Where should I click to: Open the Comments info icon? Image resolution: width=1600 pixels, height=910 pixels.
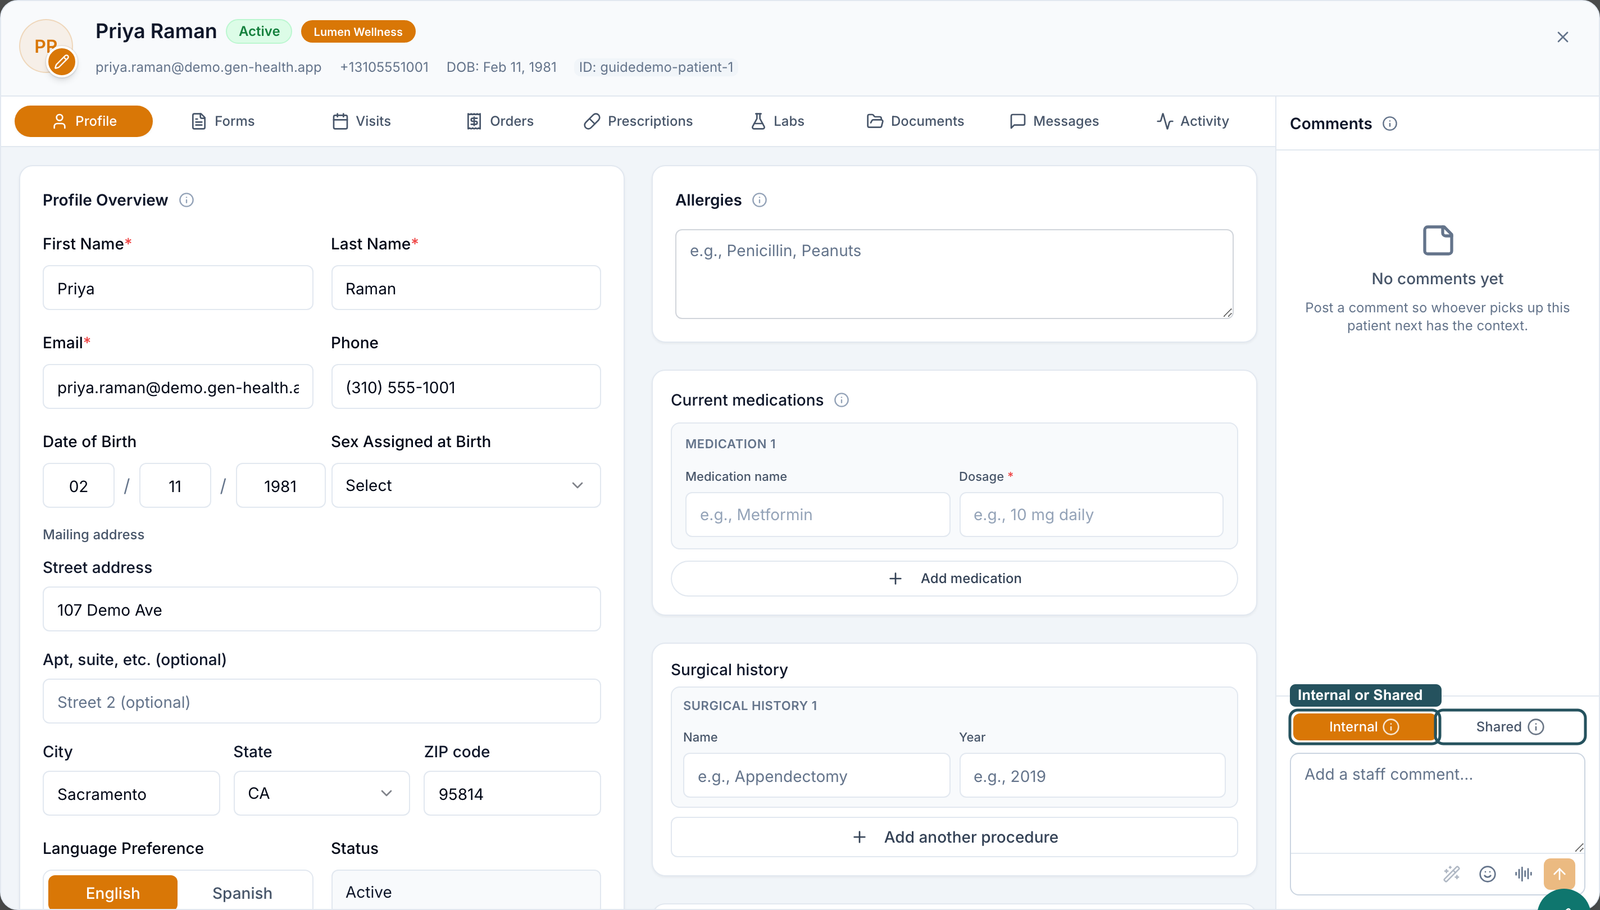click(x=1390, y=124)
